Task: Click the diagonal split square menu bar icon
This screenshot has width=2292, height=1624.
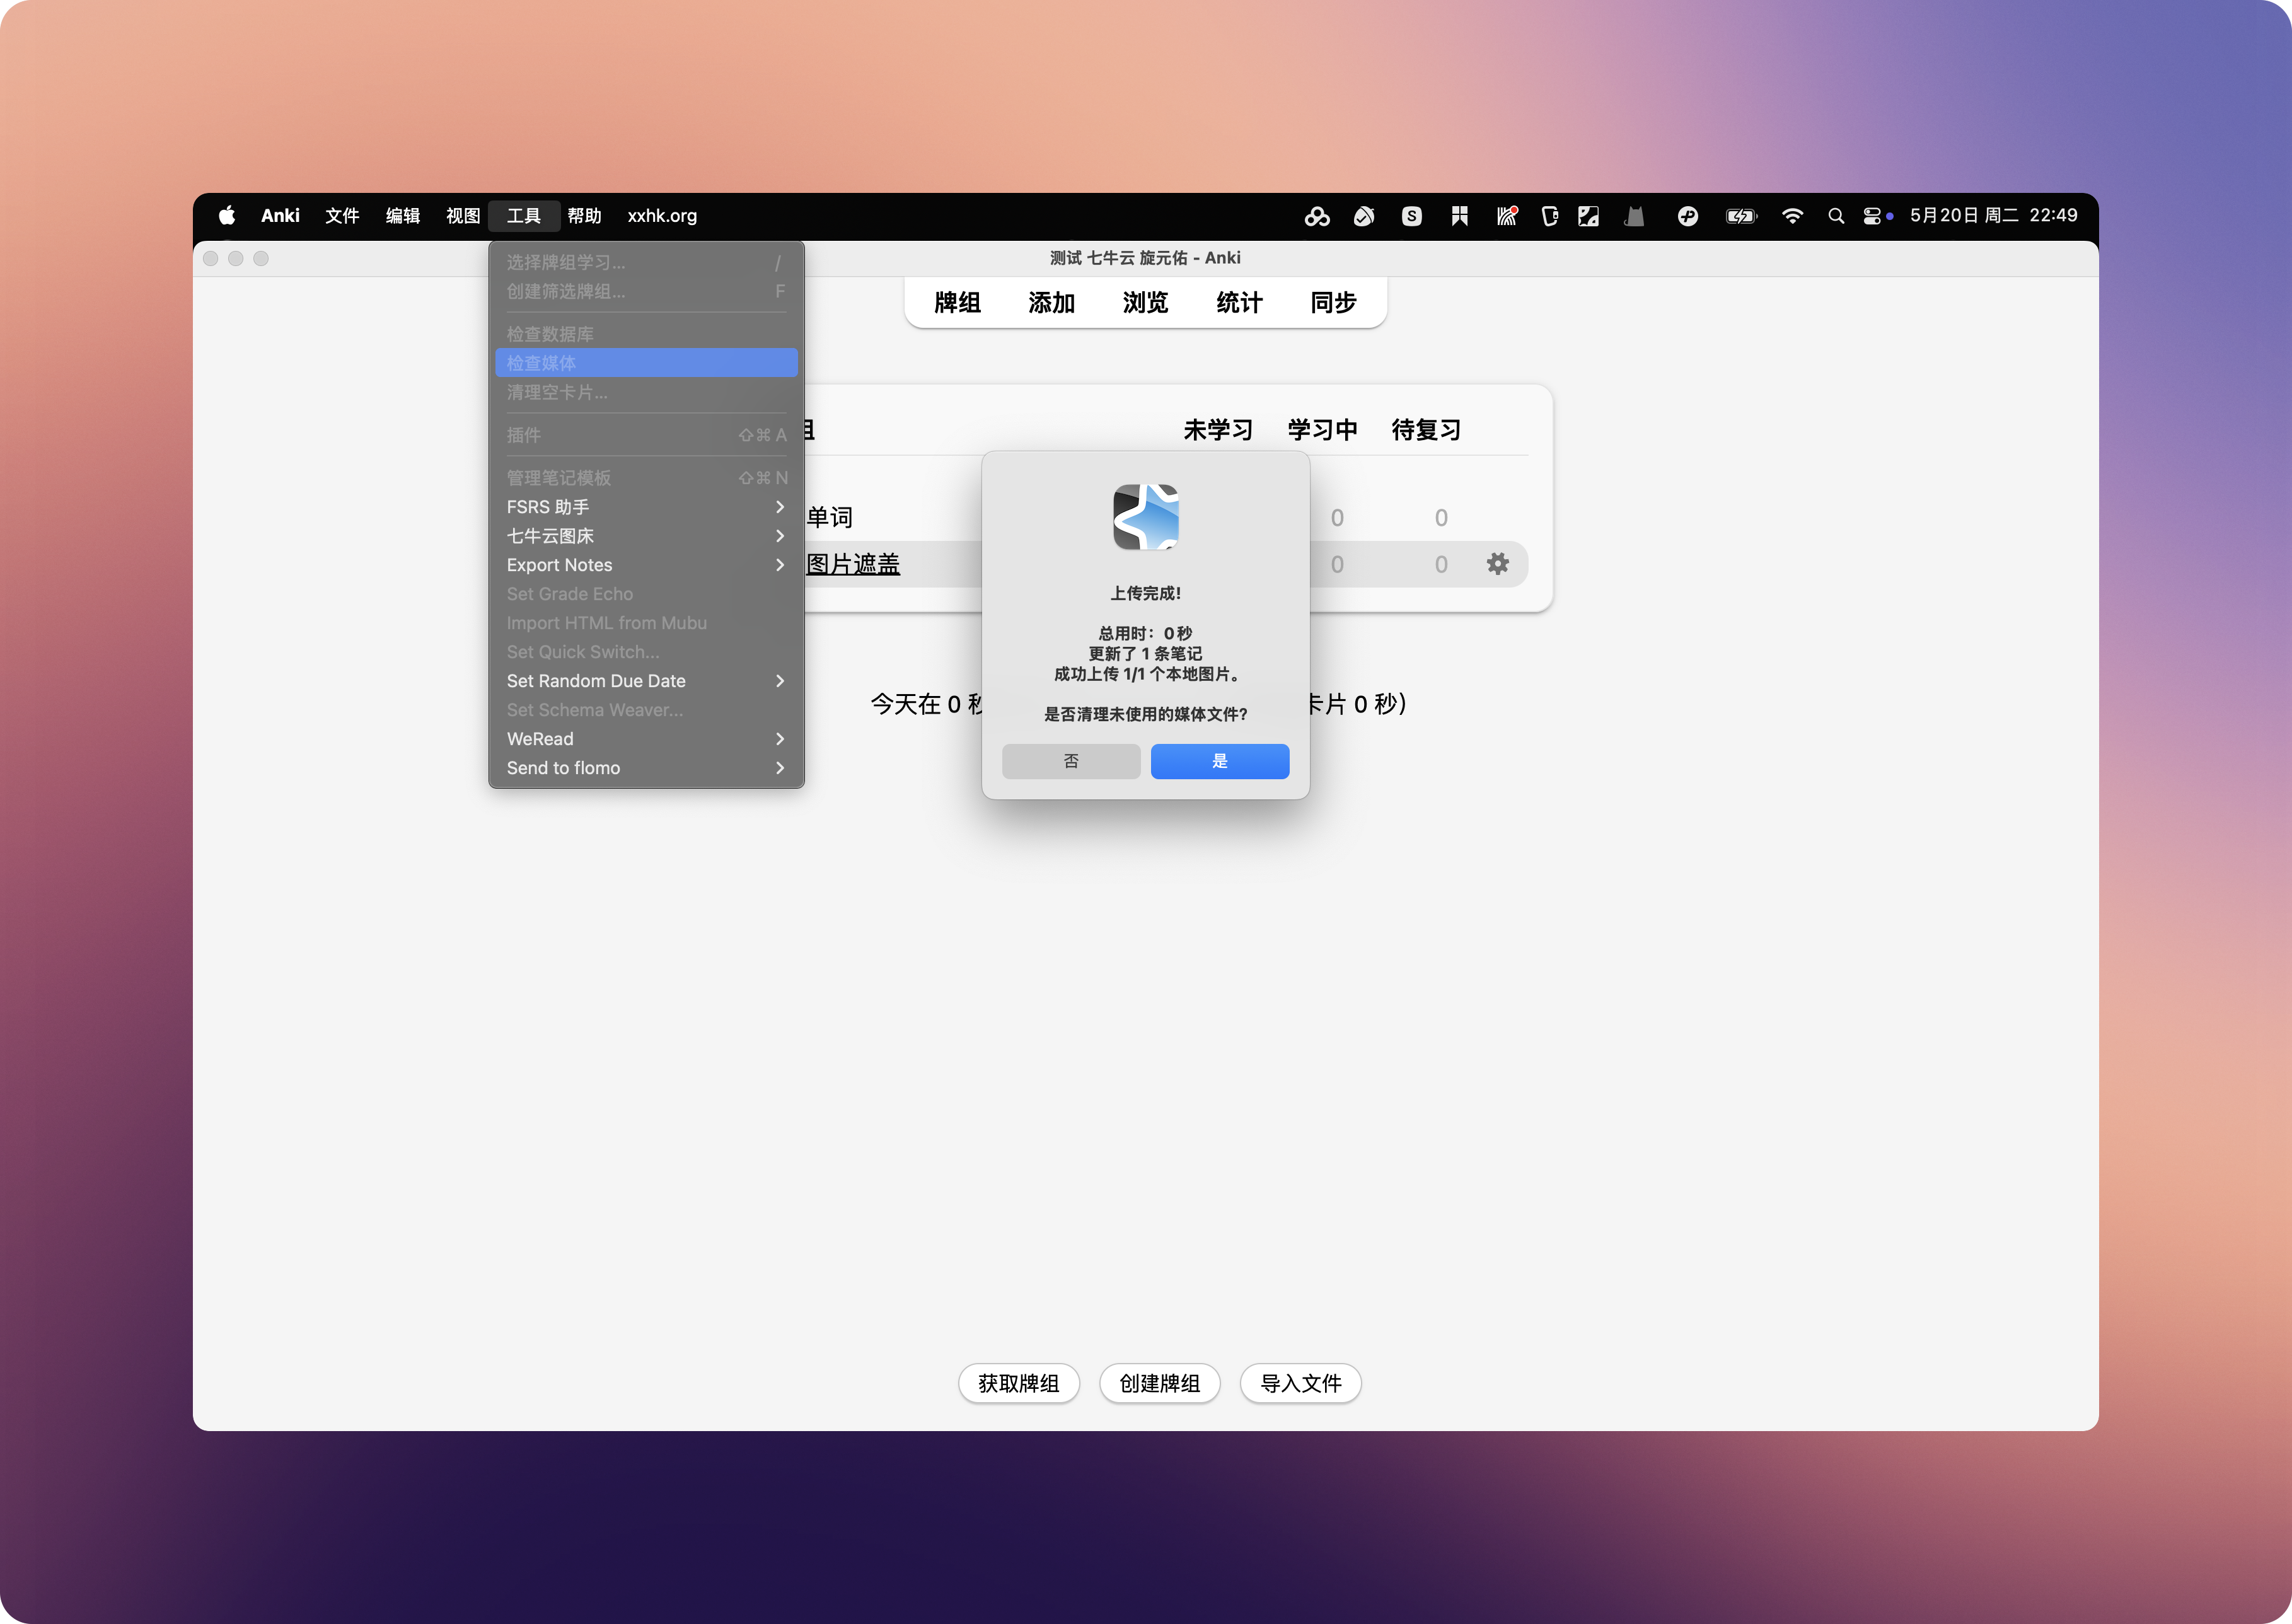Action: click(x=1589, y=216)
